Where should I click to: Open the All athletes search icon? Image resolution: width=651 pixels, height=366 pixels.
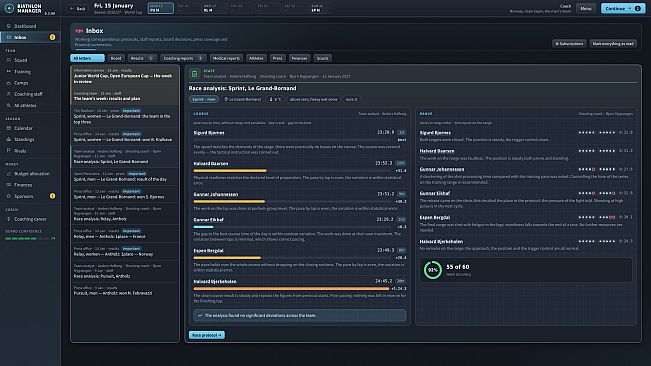(9, 105)
